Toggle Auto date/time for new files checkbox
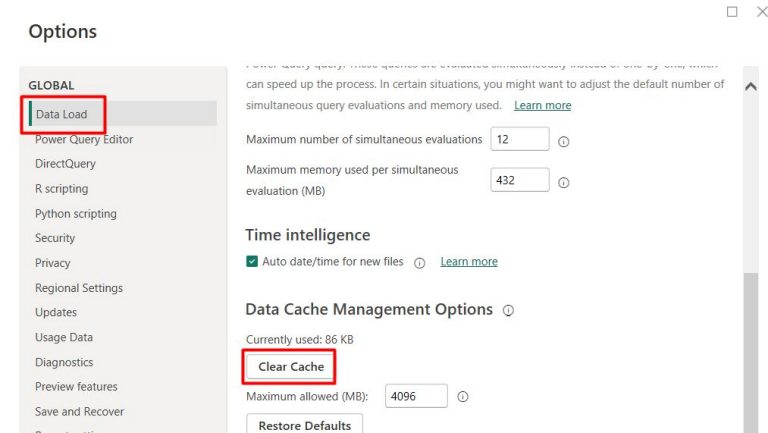 [x=252, y=262]
